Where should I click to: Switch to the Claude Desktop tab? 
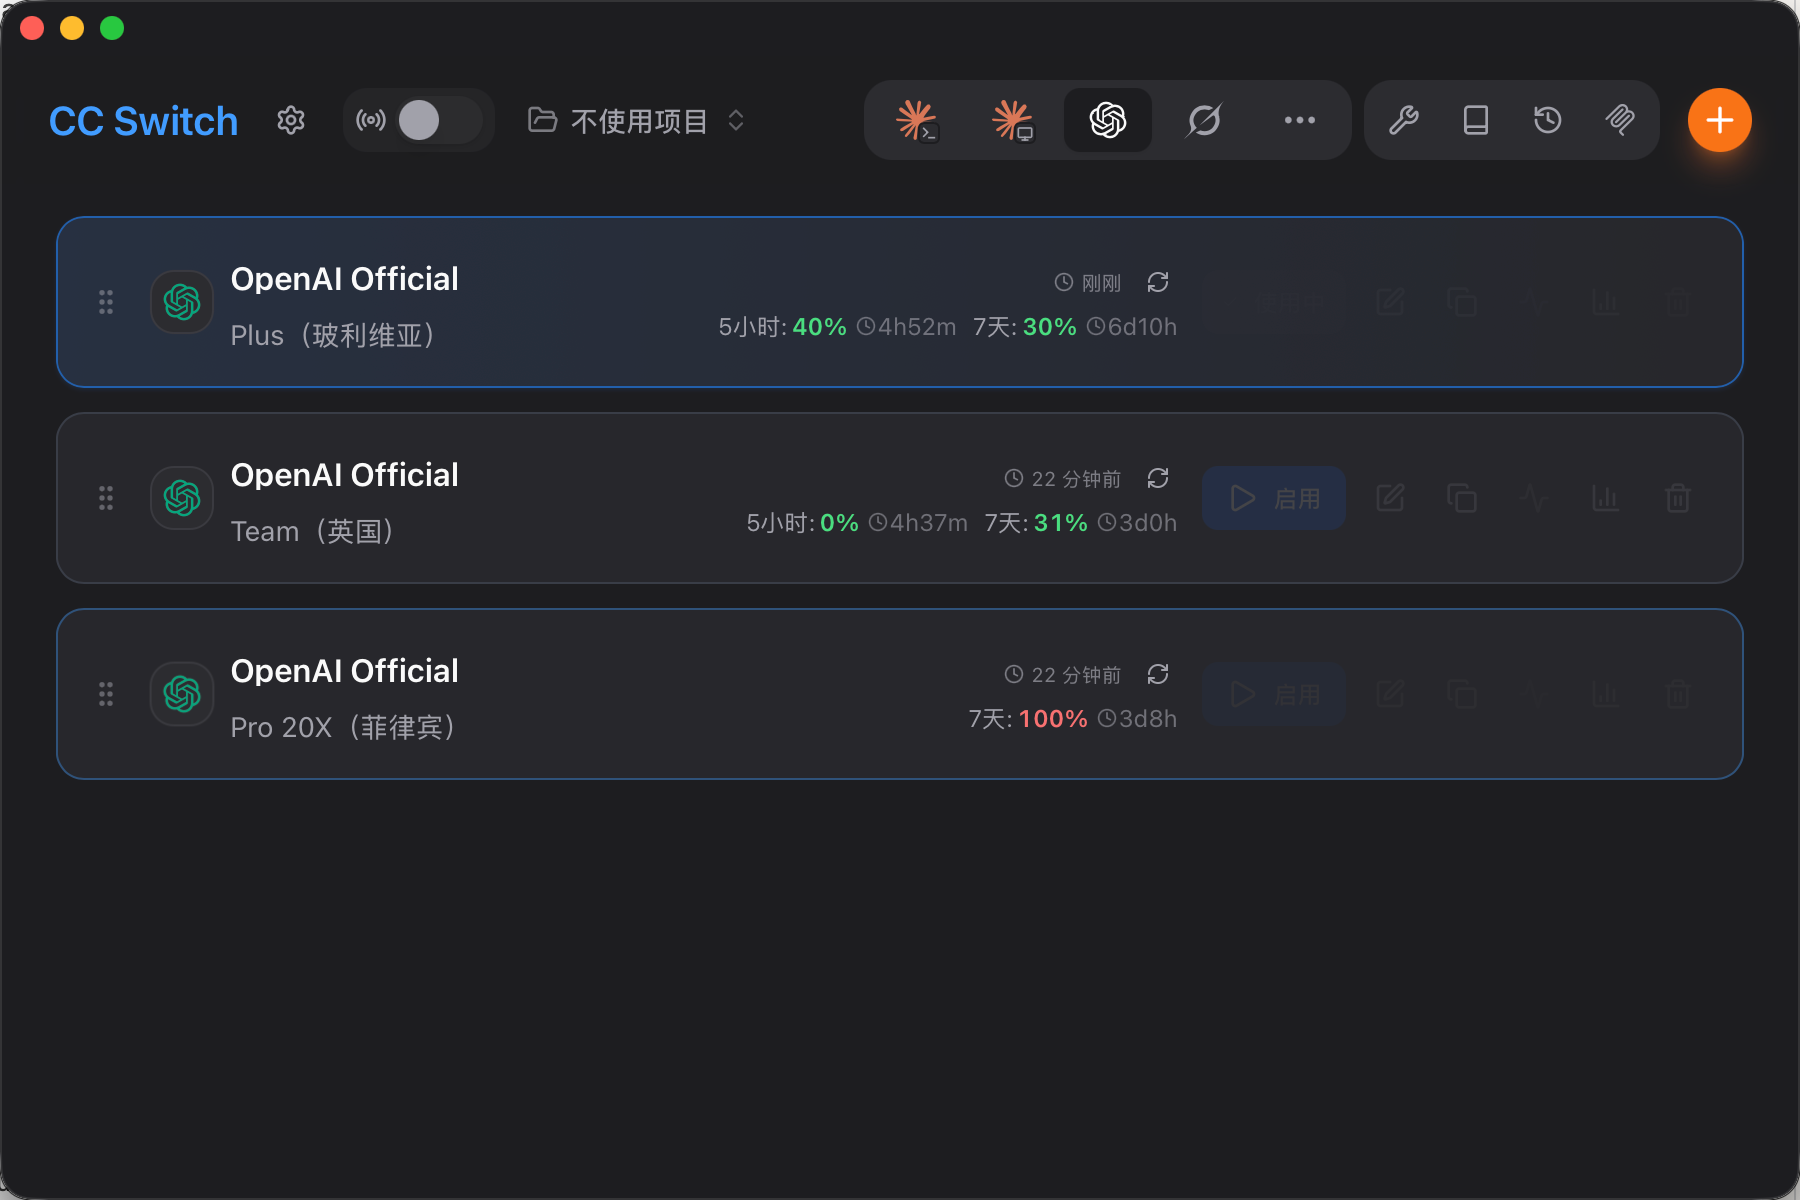[1012, 120]
